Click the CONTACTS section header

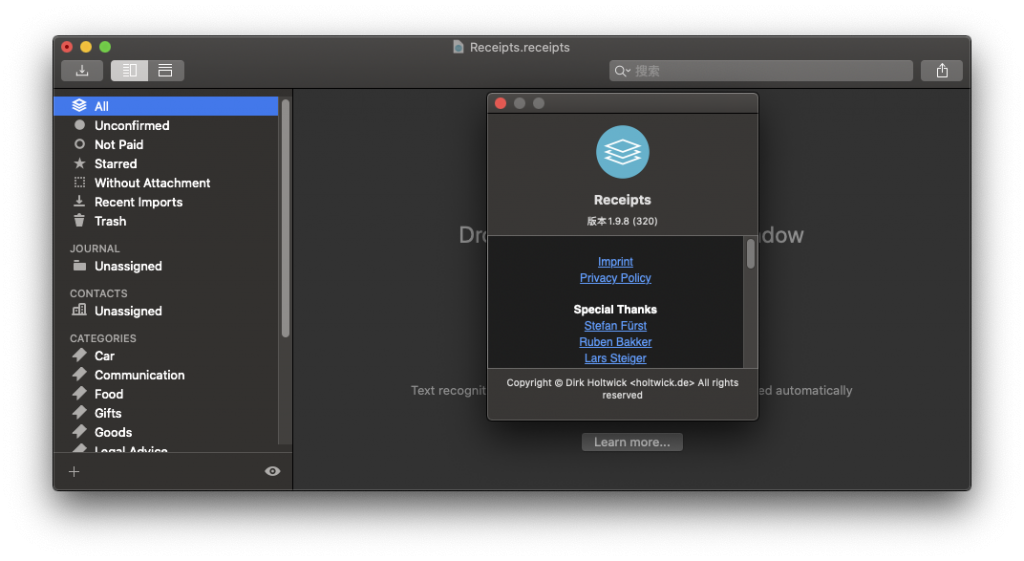point(99,293)
